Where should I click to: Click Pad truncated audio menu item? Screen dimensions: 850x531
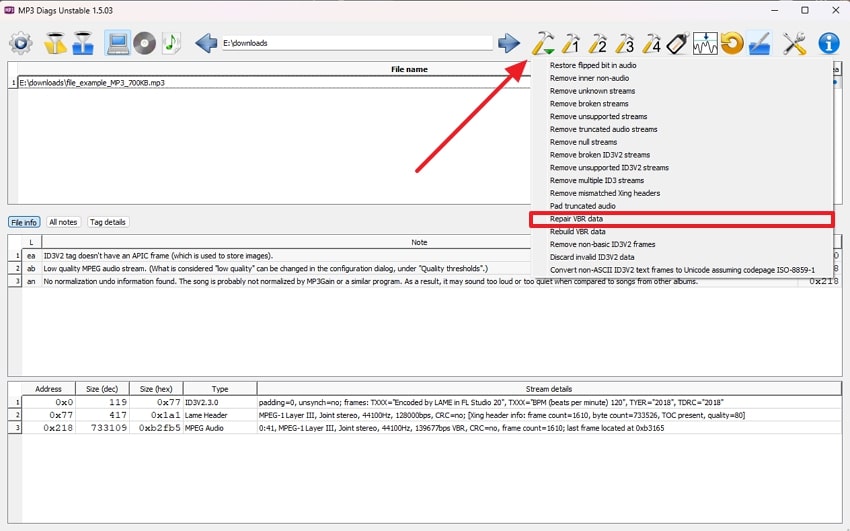click(582, 206)
